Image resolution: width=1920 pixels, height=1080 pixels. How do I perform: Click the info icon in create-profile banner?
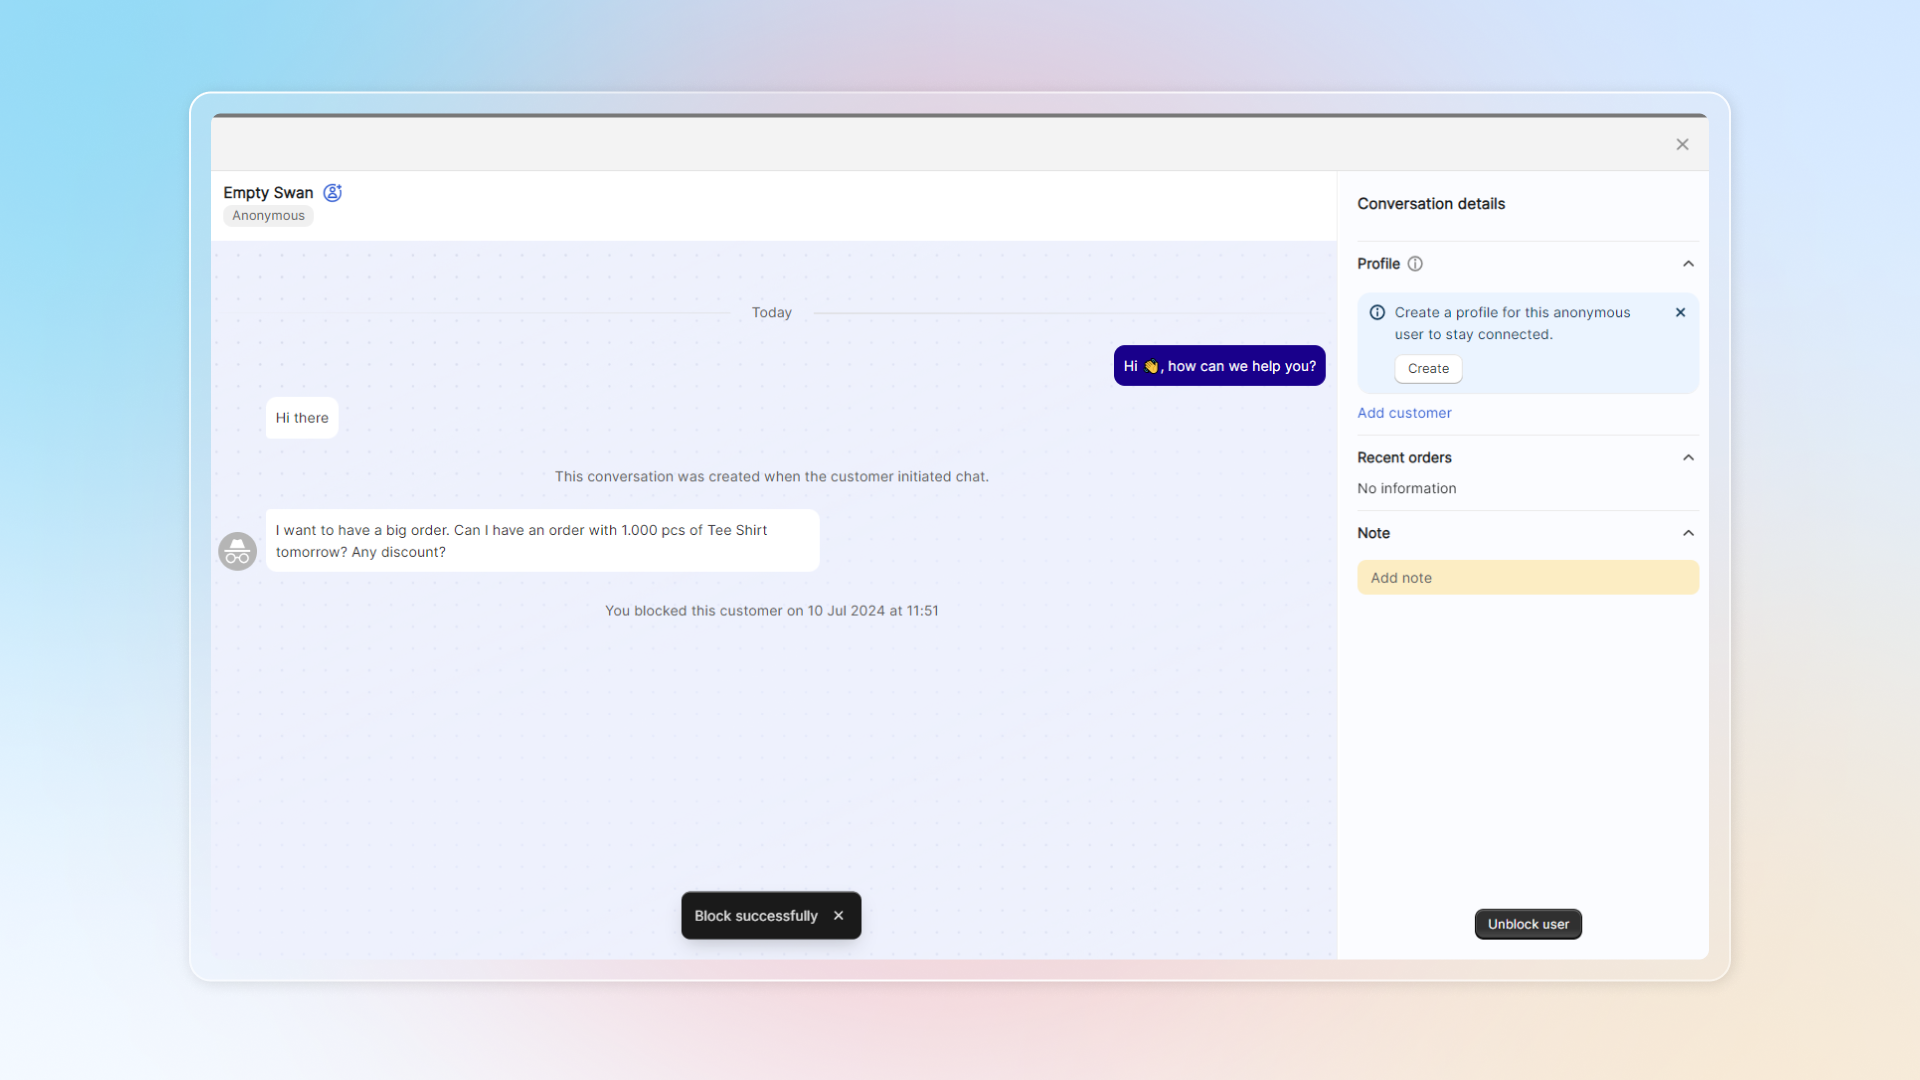point(1377,313)
